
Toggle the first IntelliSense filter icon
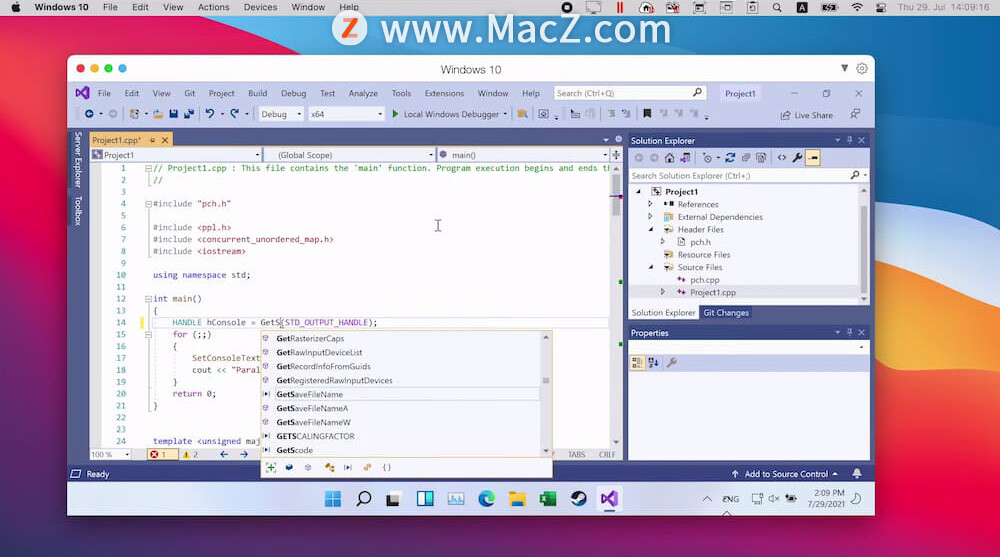coord(270,467)
